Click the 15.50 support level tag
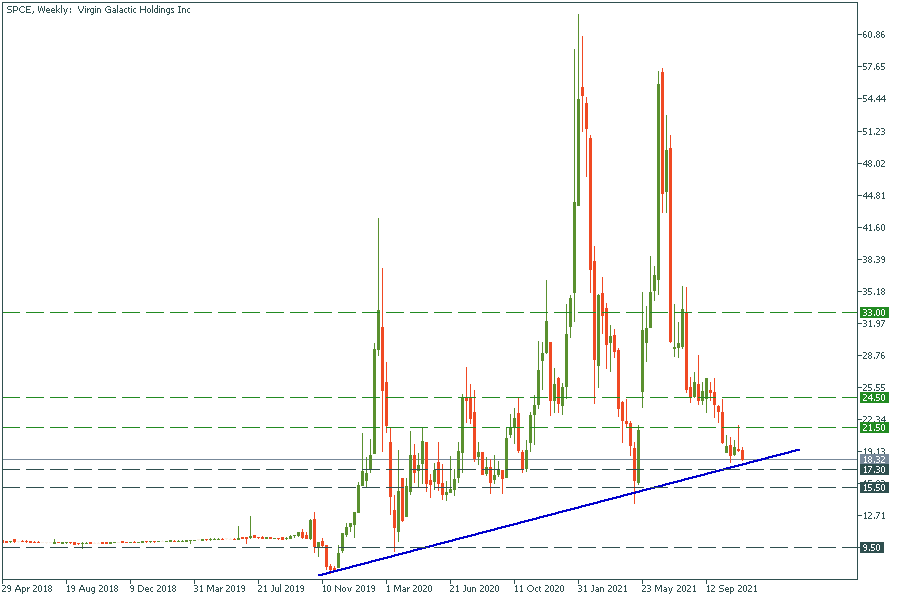 click(875, 487)
